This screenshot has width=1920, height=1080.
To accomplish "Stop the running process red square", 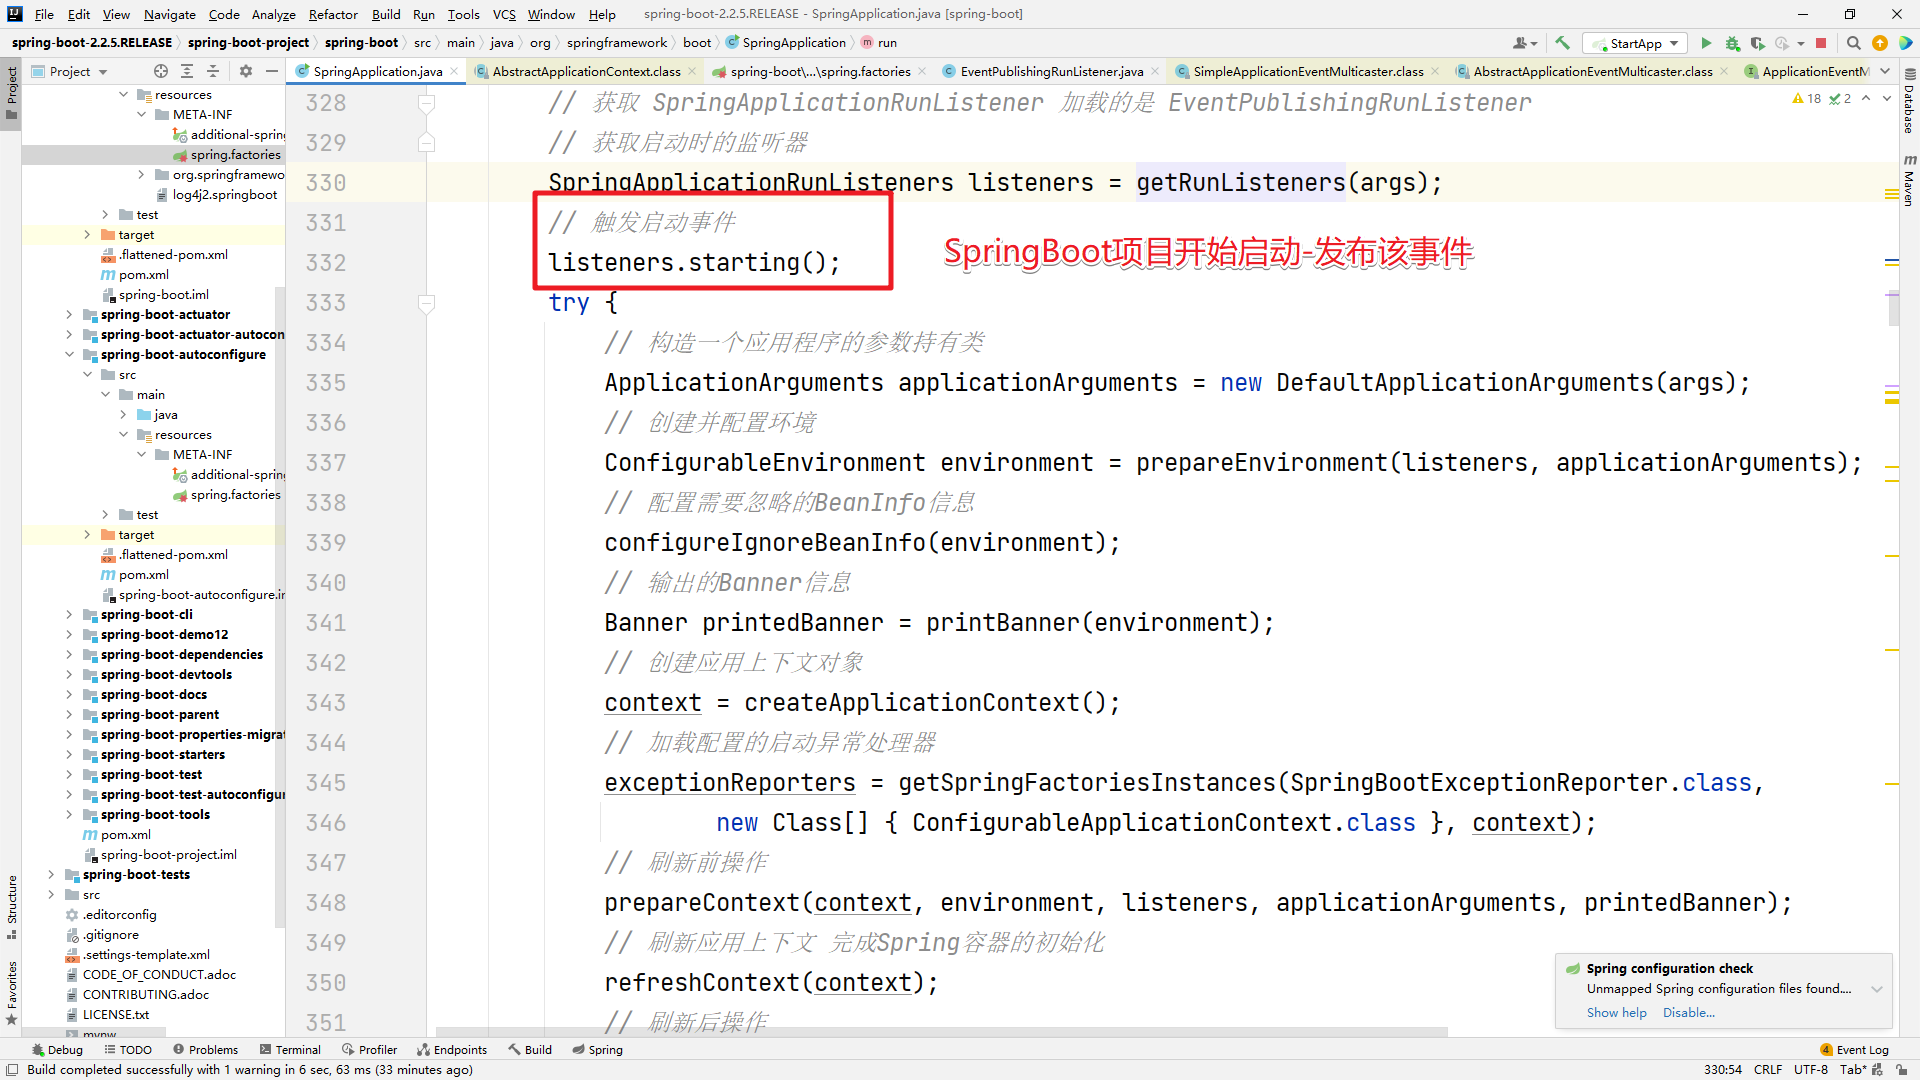I will (1821, 43).
